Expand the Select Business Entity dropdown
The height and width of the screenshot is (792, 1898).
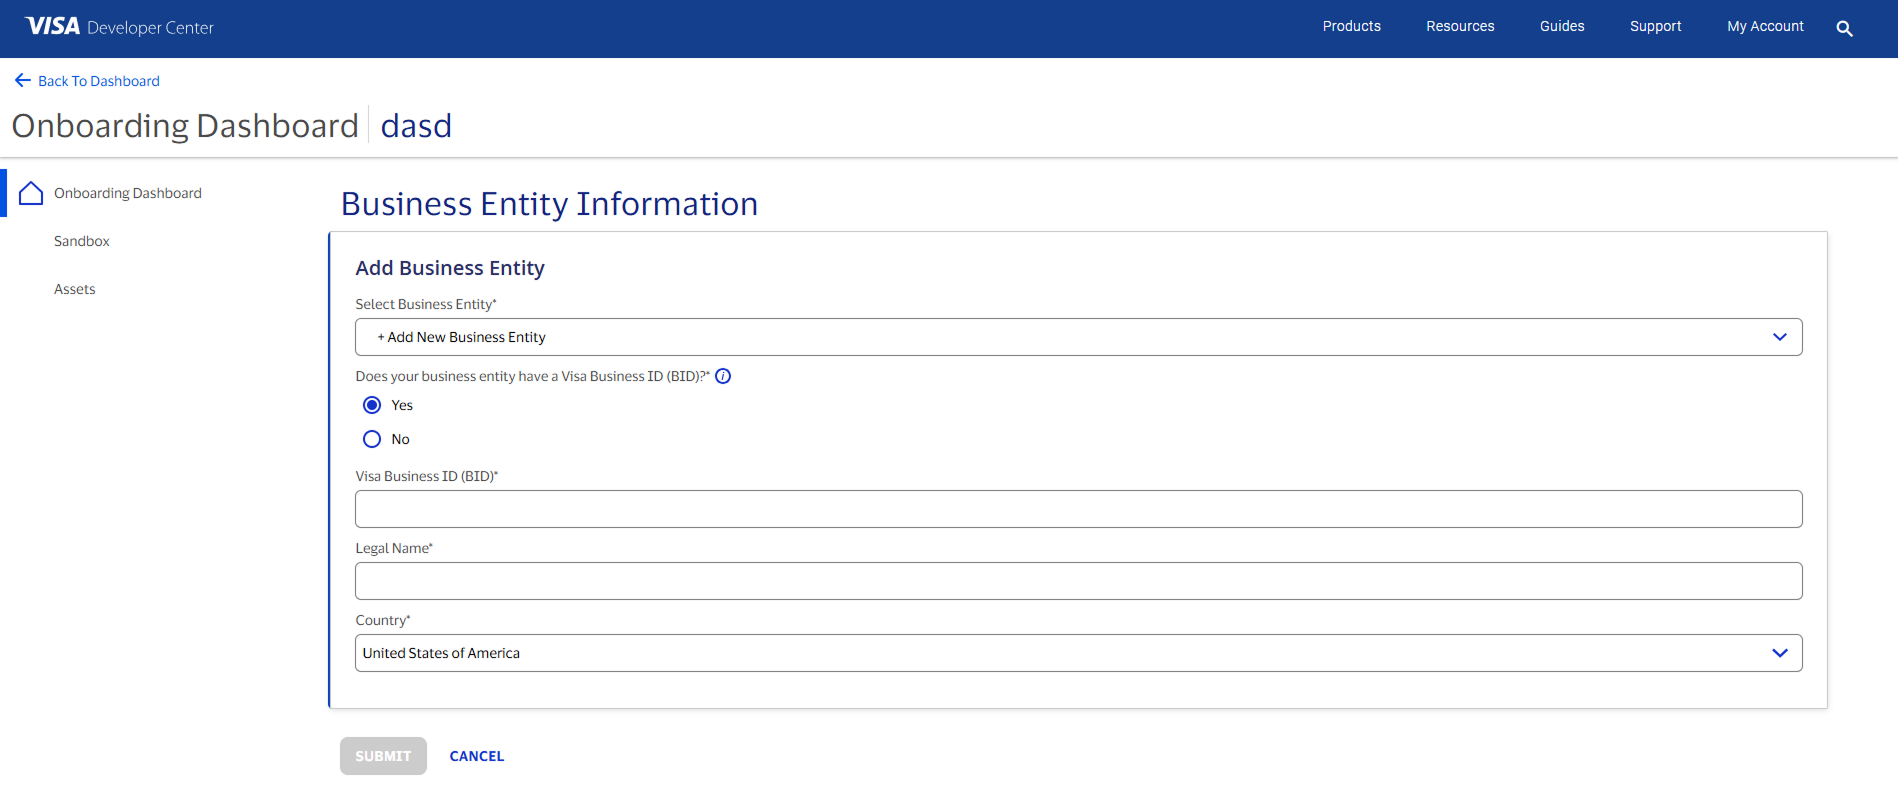(1077, 337)
